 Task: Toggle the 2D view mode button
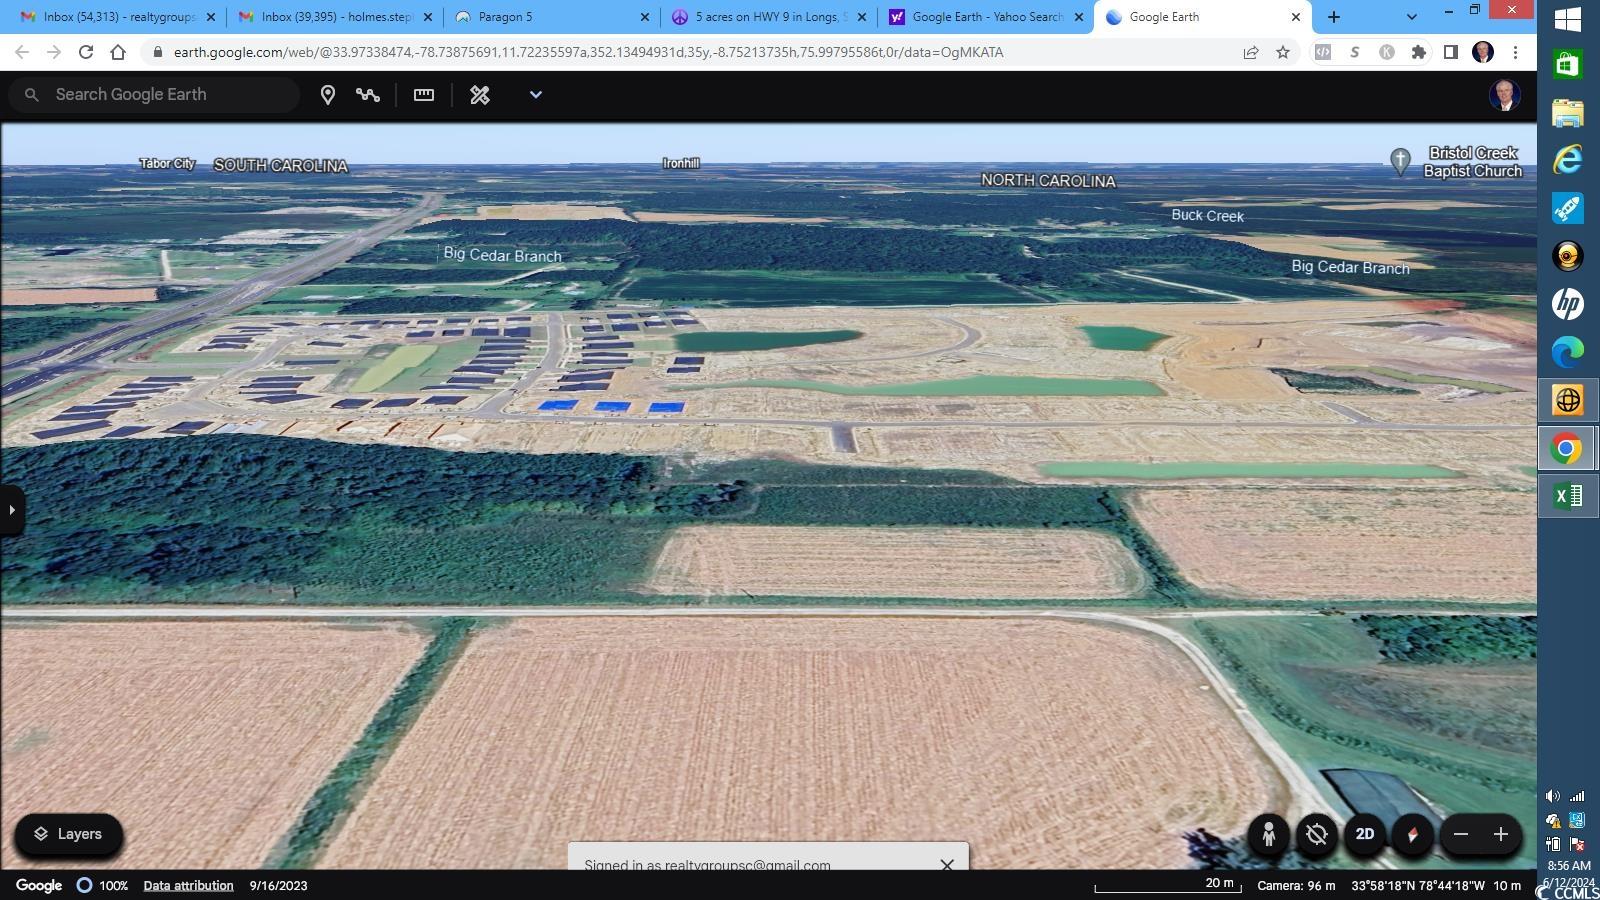click(x=1365, y=835)
